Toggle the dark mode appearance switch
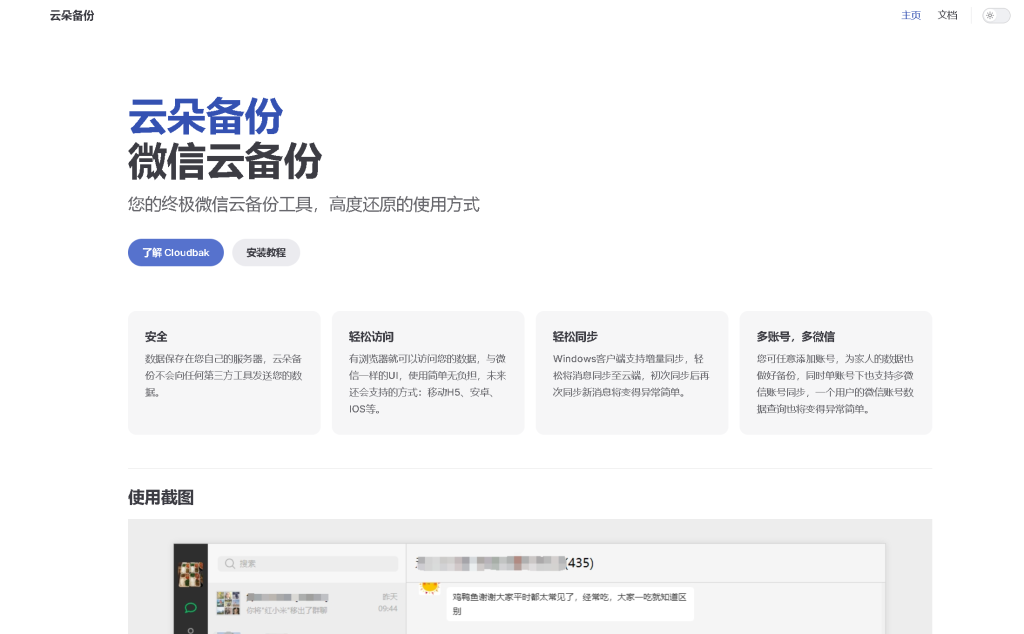The height and width of the screenshot is (634, 1024). tap(996, 16)
